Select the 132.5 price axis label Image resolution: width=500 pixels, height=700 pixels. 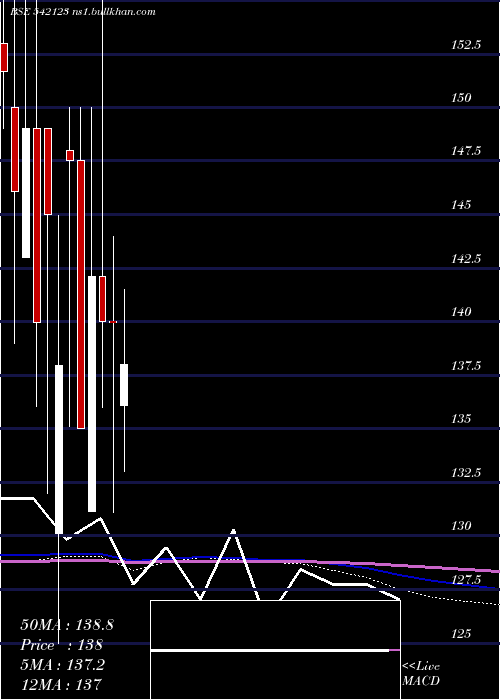pyautogui.click(x=466, y=472)
